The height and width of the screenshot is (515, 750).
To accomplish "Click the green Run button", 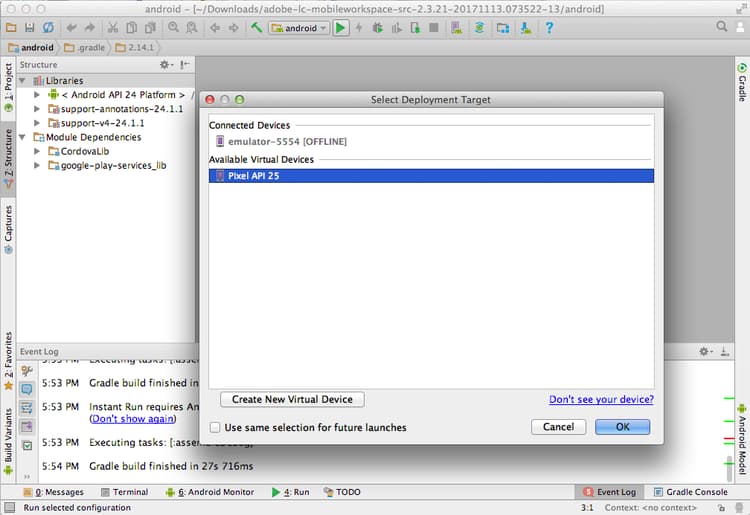I will [x=341, y=28].
